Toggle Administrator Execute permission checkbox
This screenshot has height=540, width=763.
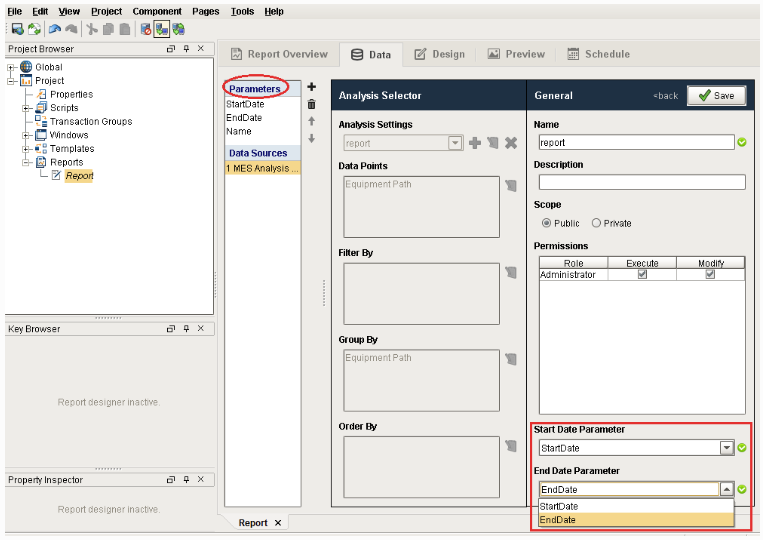[x=642, y=275]
